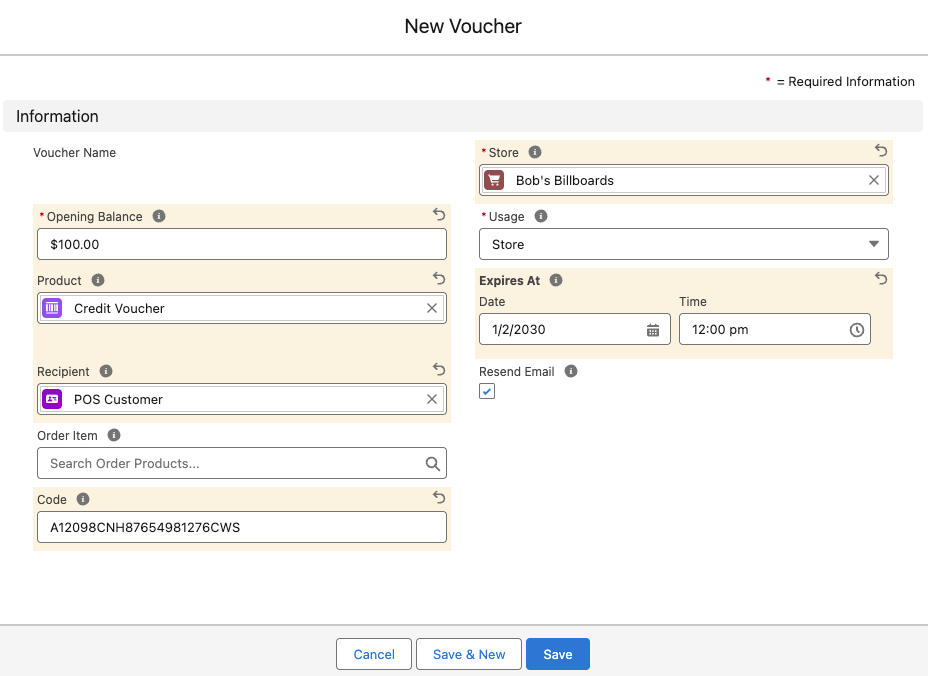Revert the Code field using undo arrow
The image size is (928, 676).
[438, 497]
